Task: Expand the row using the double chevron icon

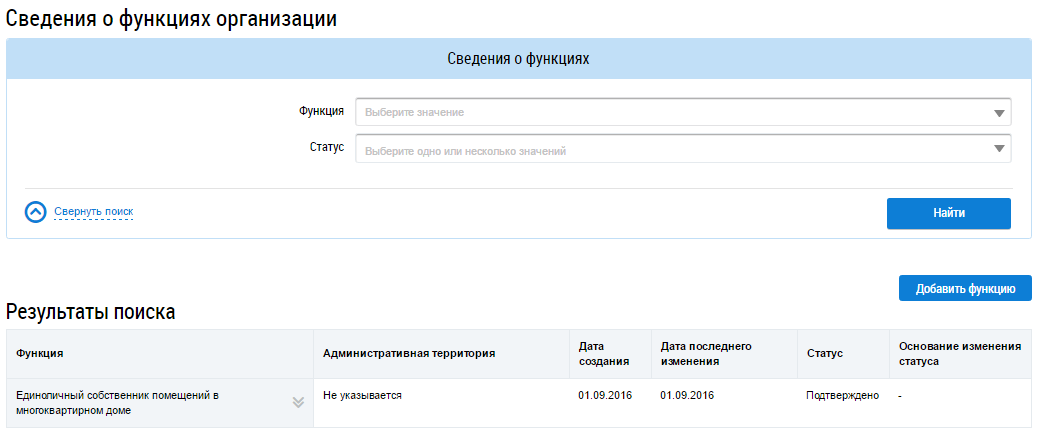Action: pyautogui.click(x=297, y=402)
